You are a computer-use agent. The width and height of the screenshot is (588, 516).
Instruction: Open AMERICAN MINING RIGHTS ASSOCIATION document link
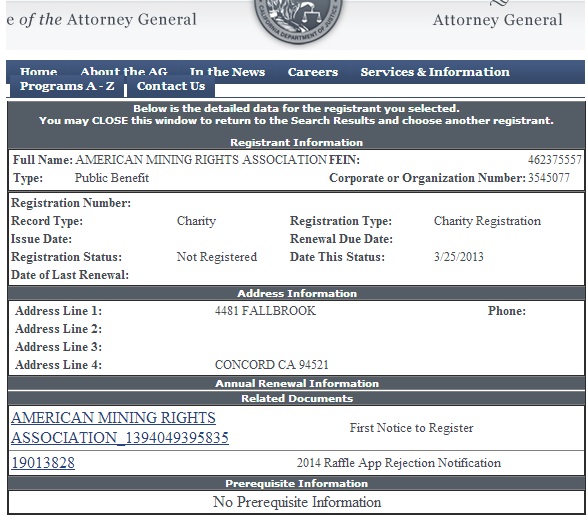tap(120, 428)
